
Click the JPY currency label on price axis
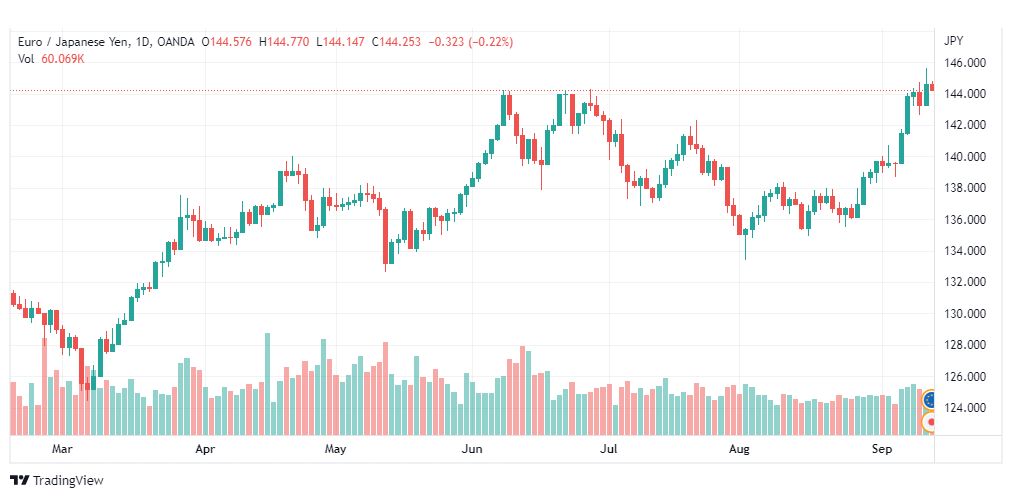(x=953, y=41)
